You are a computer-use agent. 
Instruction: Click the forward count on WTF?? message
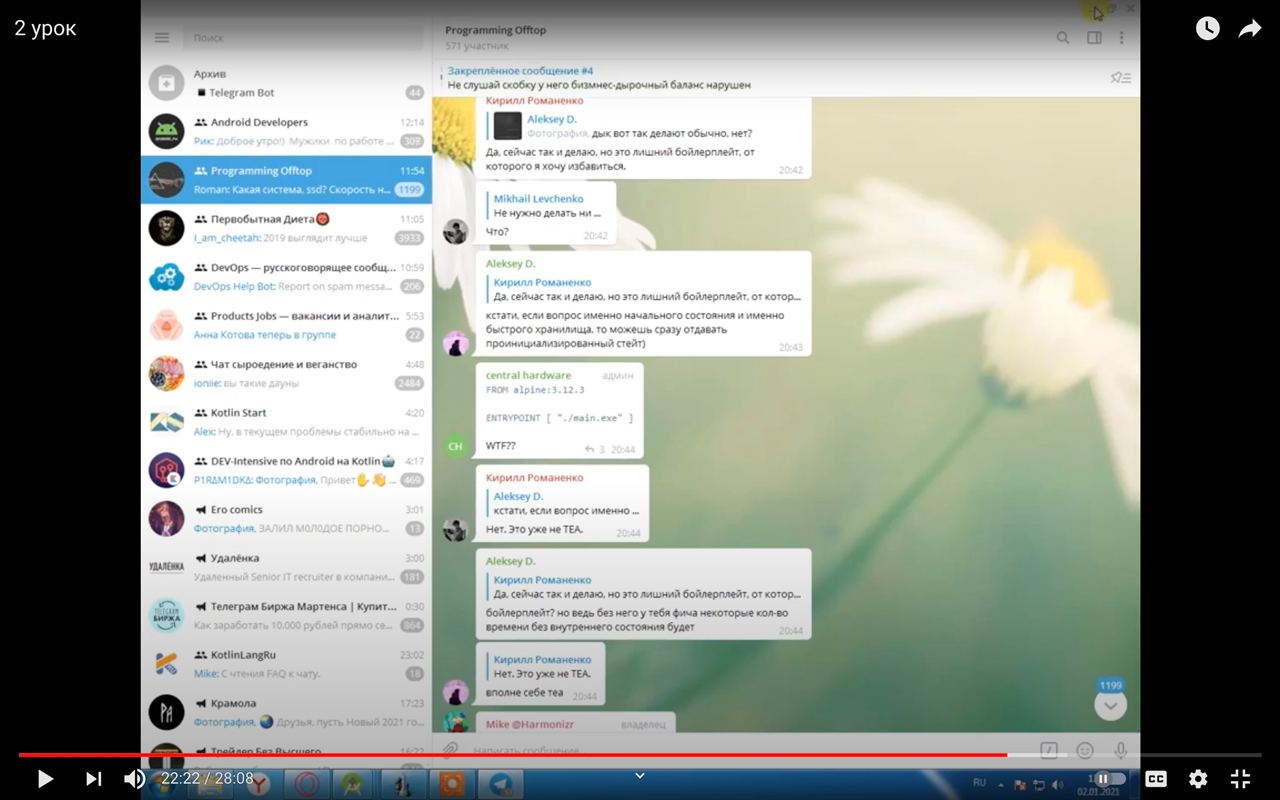tap(595, 450)
